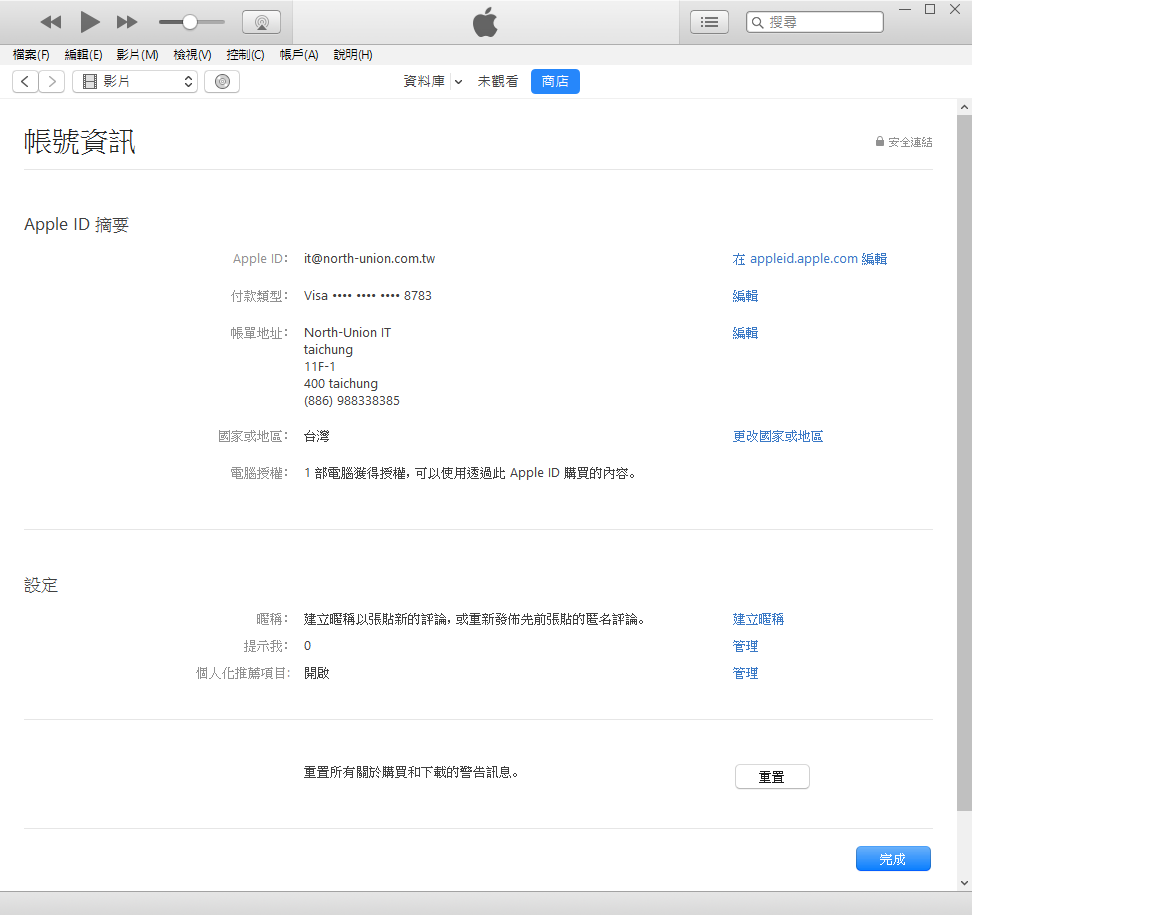
Task: Open the AirPlay output icon
Action: pyautogui.click(x=261, y=22)
